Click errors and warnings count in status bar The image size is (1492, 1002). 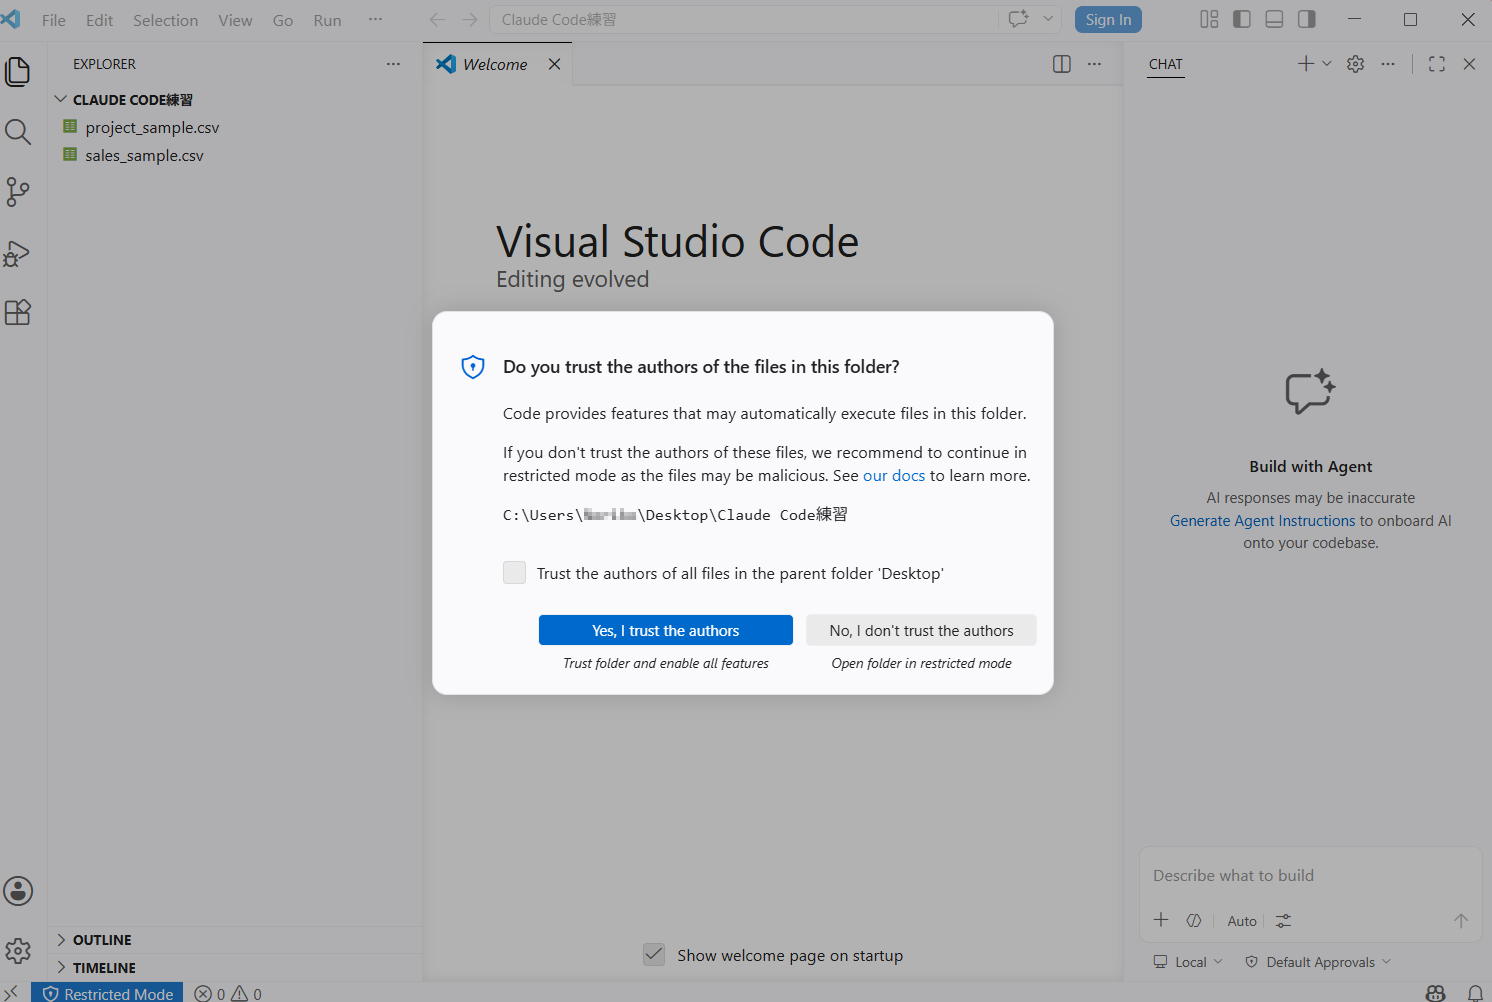228,993
